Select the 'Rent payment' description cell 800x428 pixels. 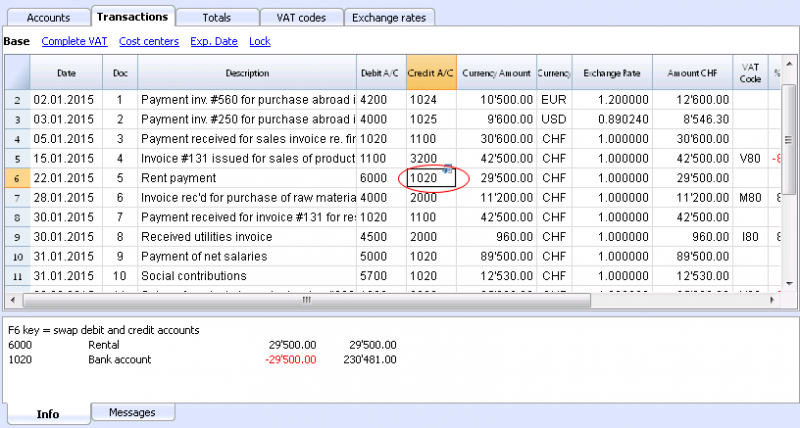pos(247,178)
